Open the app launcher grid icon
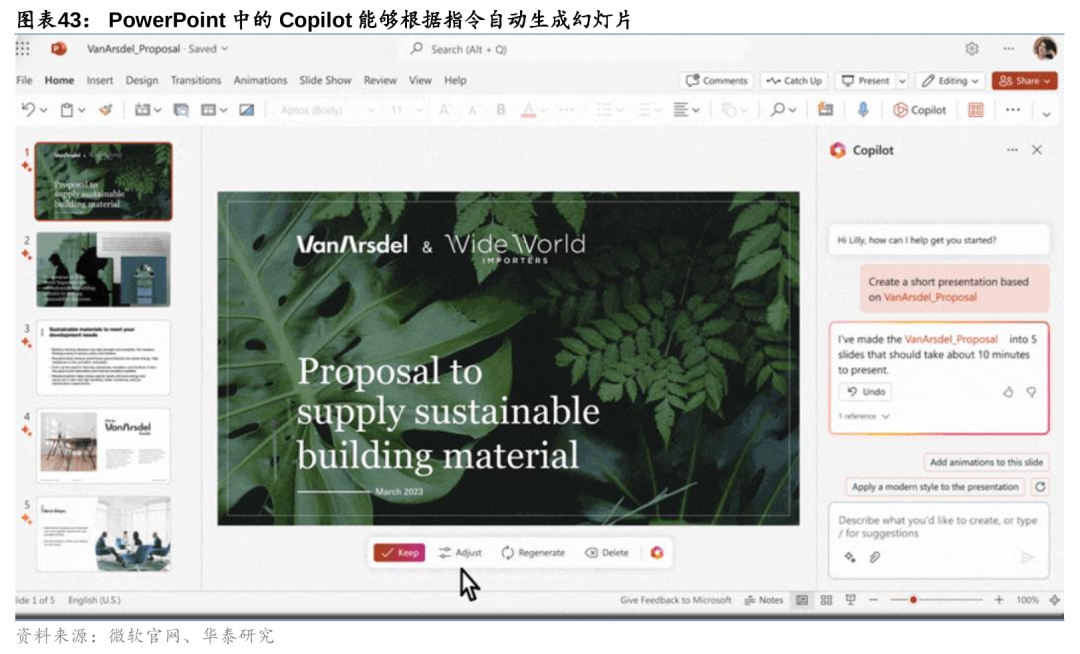 click(x=23, y=48)
